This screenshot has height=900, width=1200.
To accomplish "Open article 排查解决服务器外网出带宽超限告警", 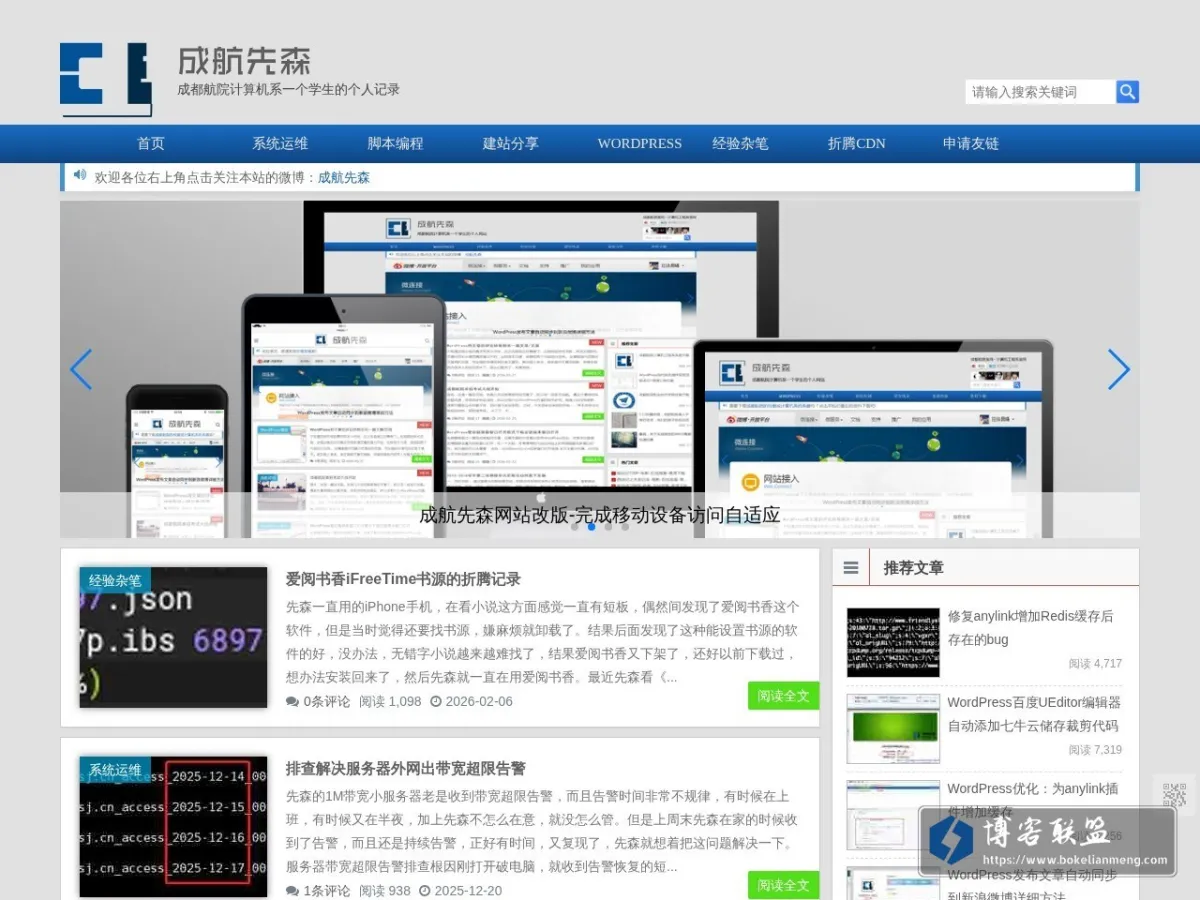I will pyautogui.click(x=405, y=768).
